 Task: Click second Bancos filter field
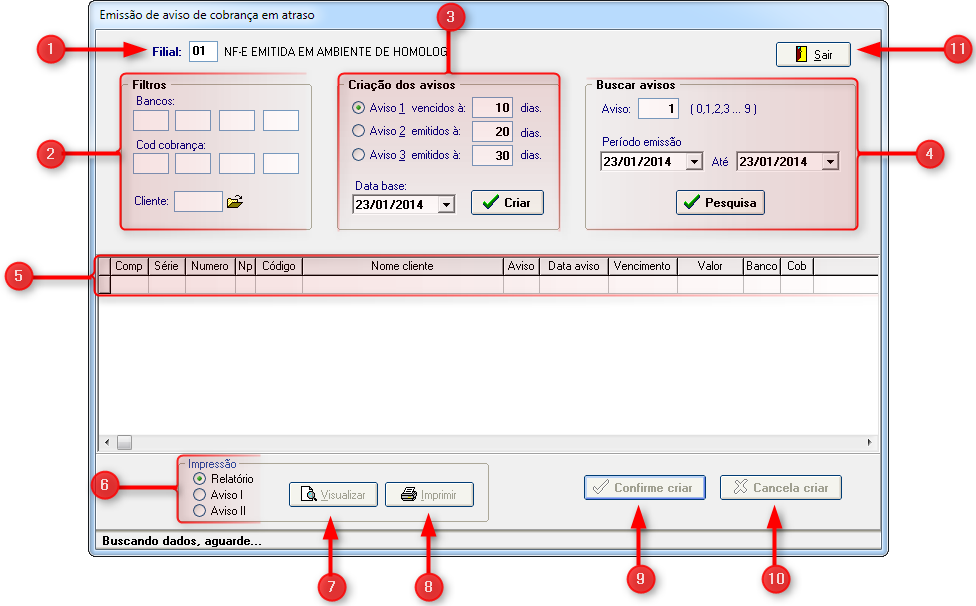(x=193, y=120)
